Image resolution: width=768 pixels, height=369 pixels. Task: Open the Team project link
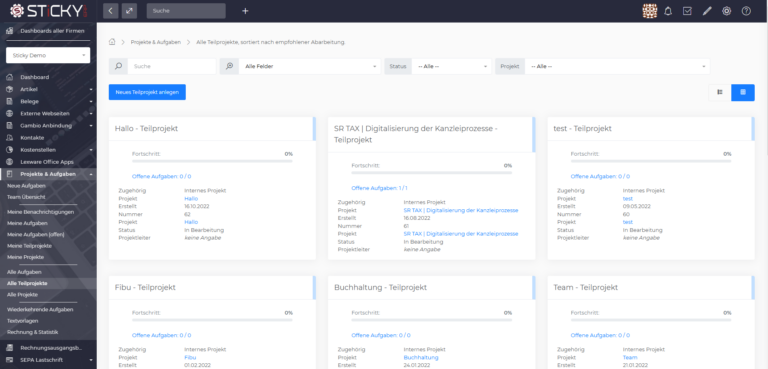pyautogui.click(x=630, y=357)
